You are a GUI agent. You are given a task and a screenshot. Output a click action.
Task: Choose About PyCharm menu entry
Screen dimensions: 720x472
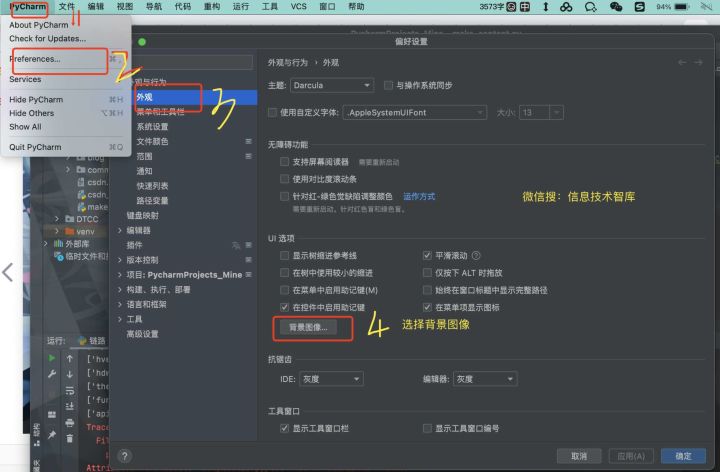pos(39,25)
